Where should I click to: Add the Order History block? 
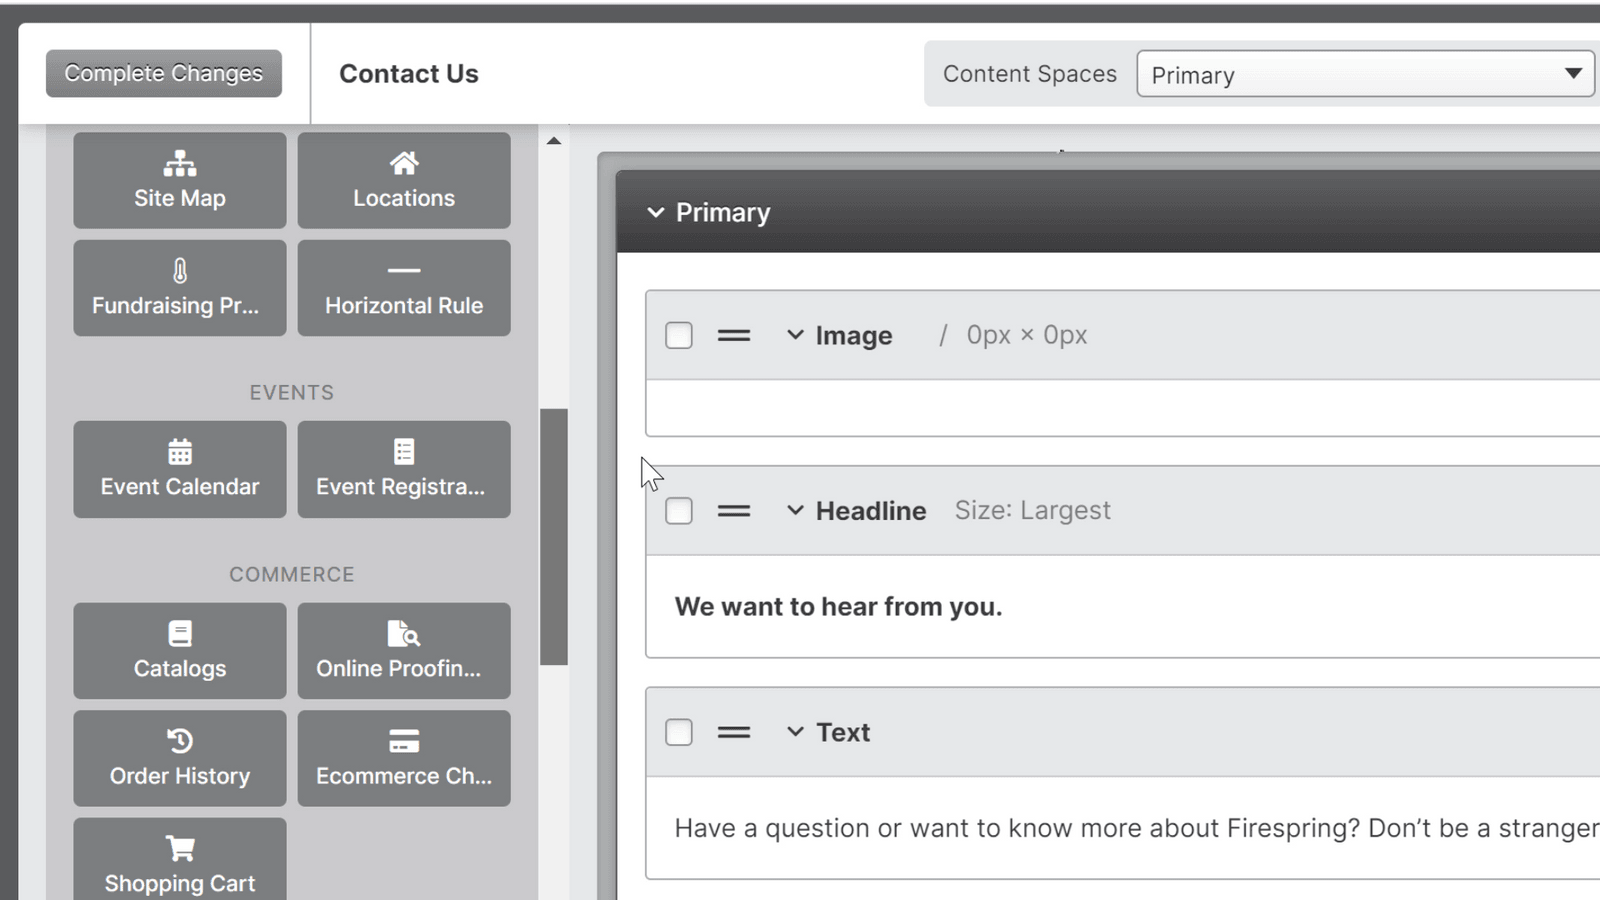click(180, 758)
